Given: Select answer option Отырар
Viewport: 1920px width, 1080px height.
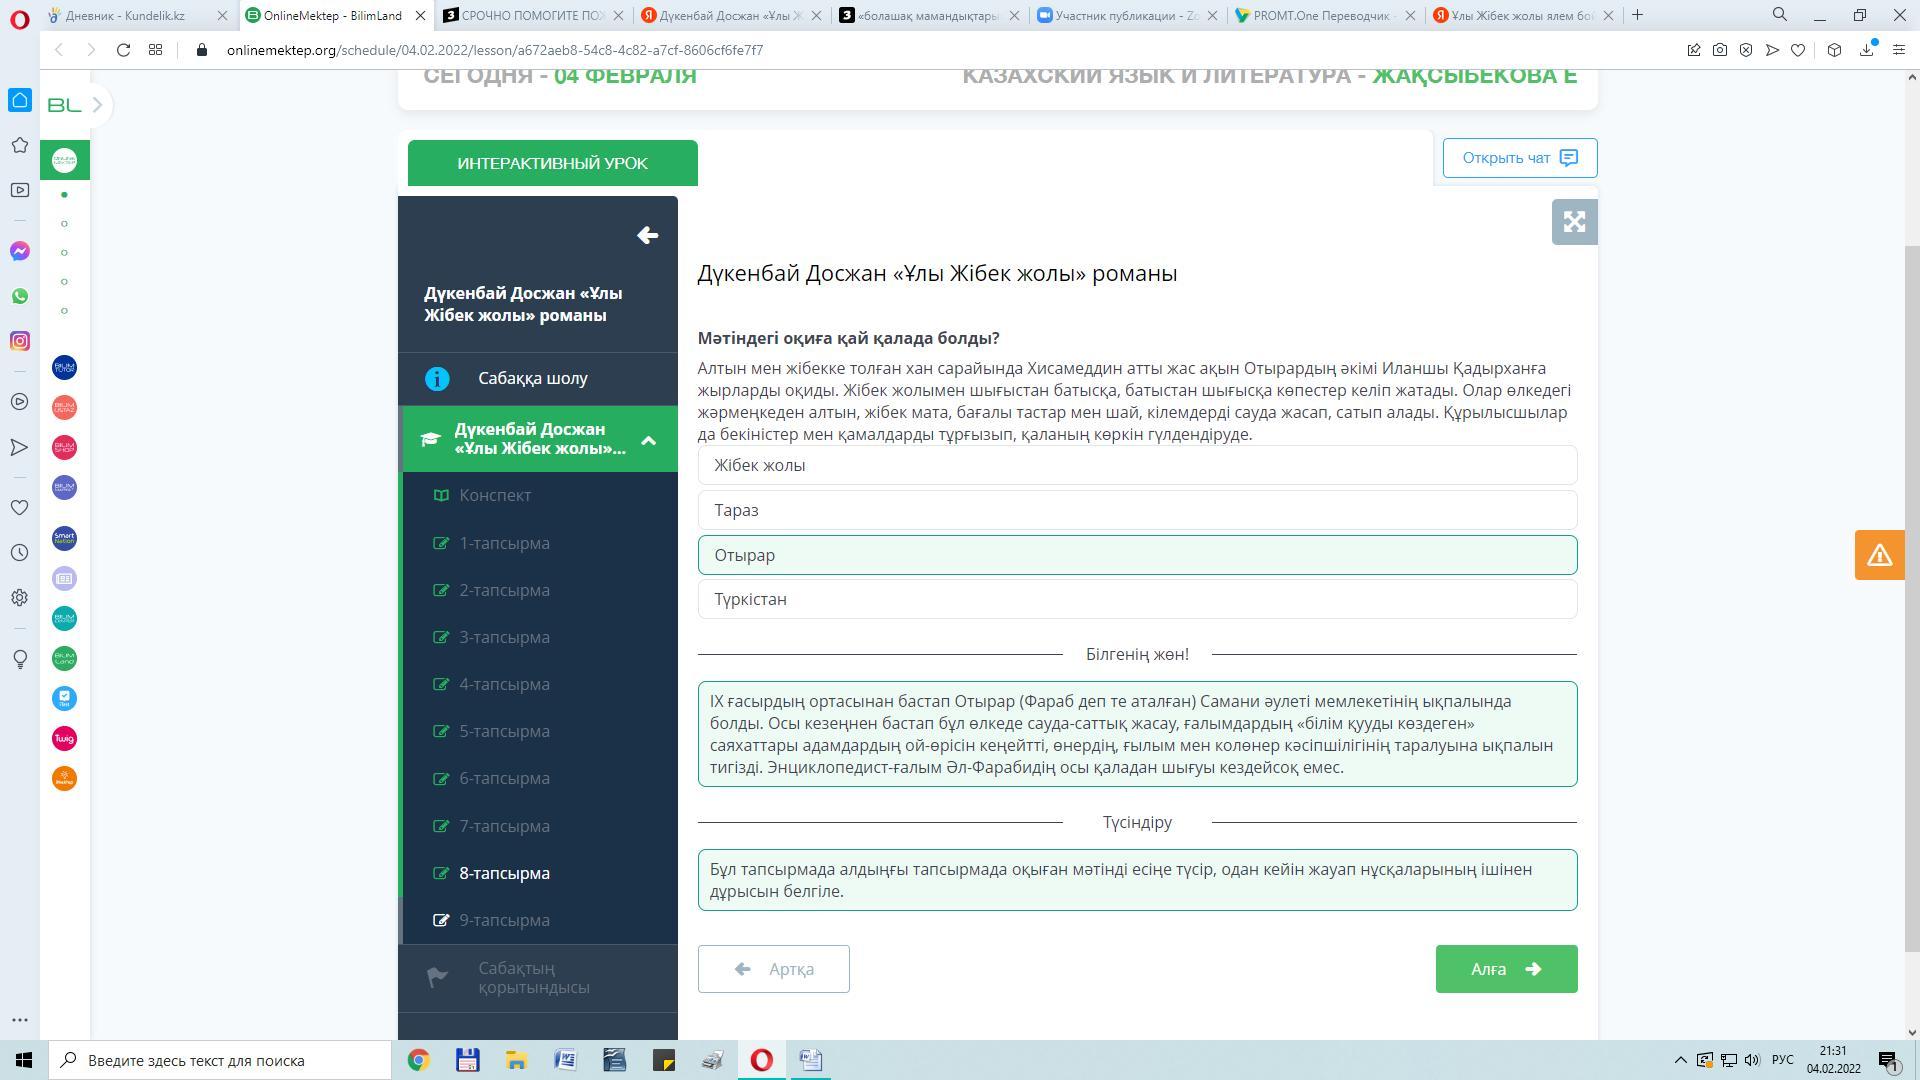Looking at the screenshot, I should pyautogui.click(x=1137, y=555).
